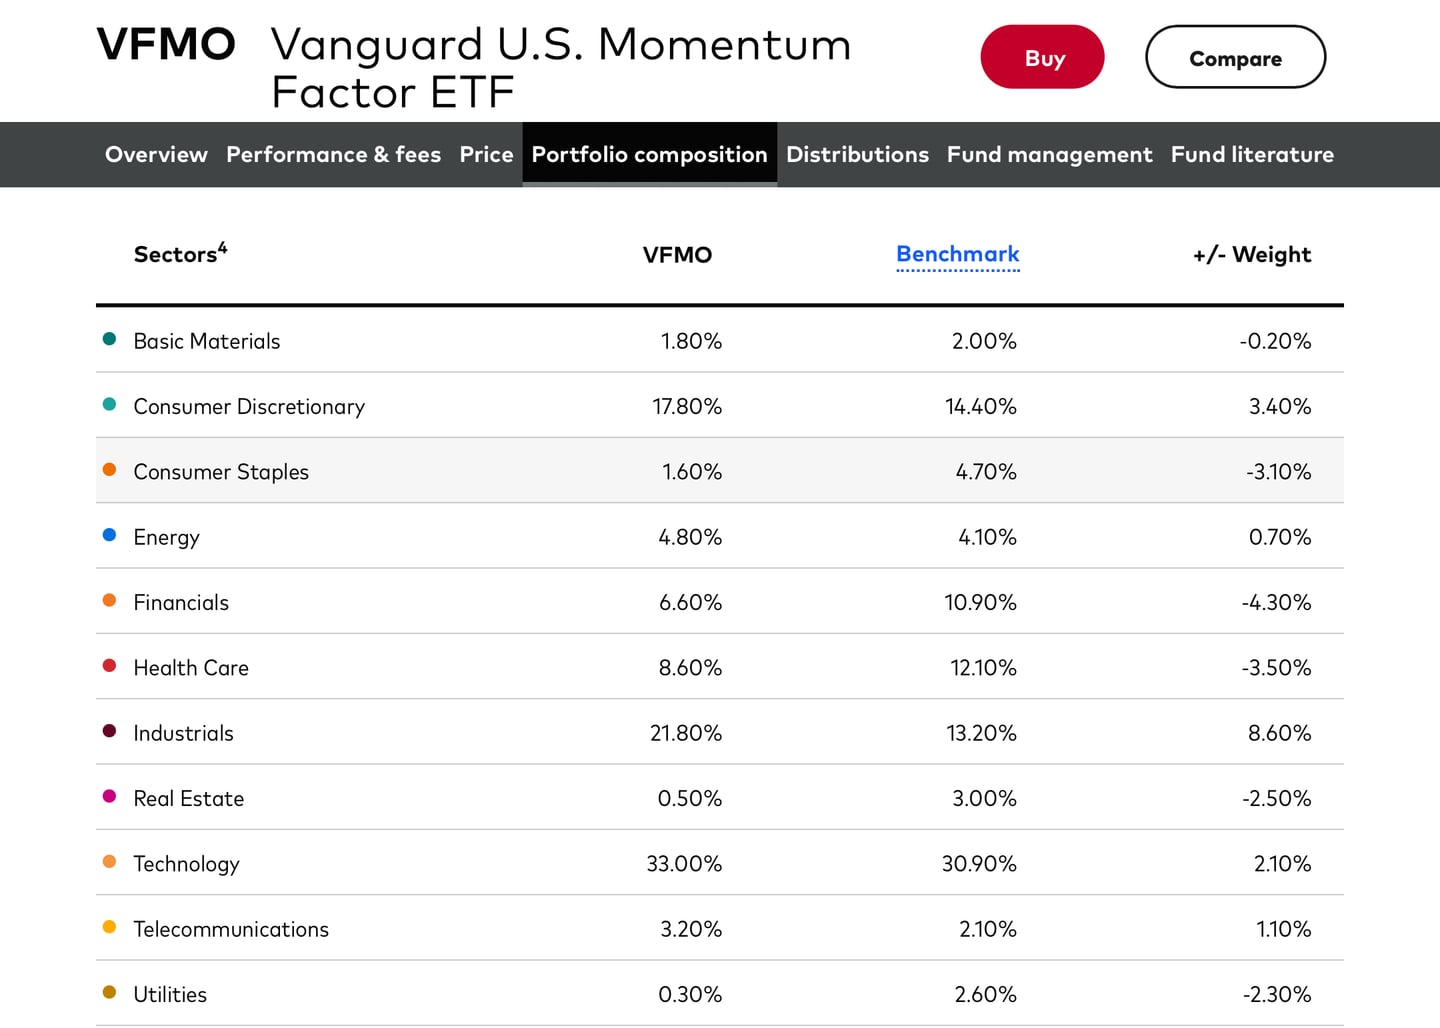This screenshot has height=1028, width=1440.
Task: Click the pink dot next to Real Estate
Action: [109, 796]
